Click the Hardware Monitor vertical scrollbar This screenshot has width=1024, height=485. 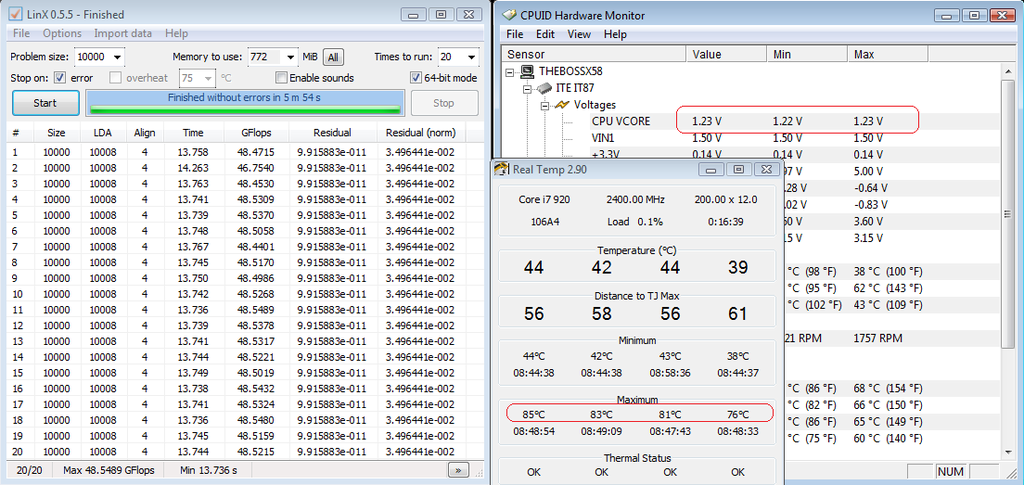point(1008,261)
